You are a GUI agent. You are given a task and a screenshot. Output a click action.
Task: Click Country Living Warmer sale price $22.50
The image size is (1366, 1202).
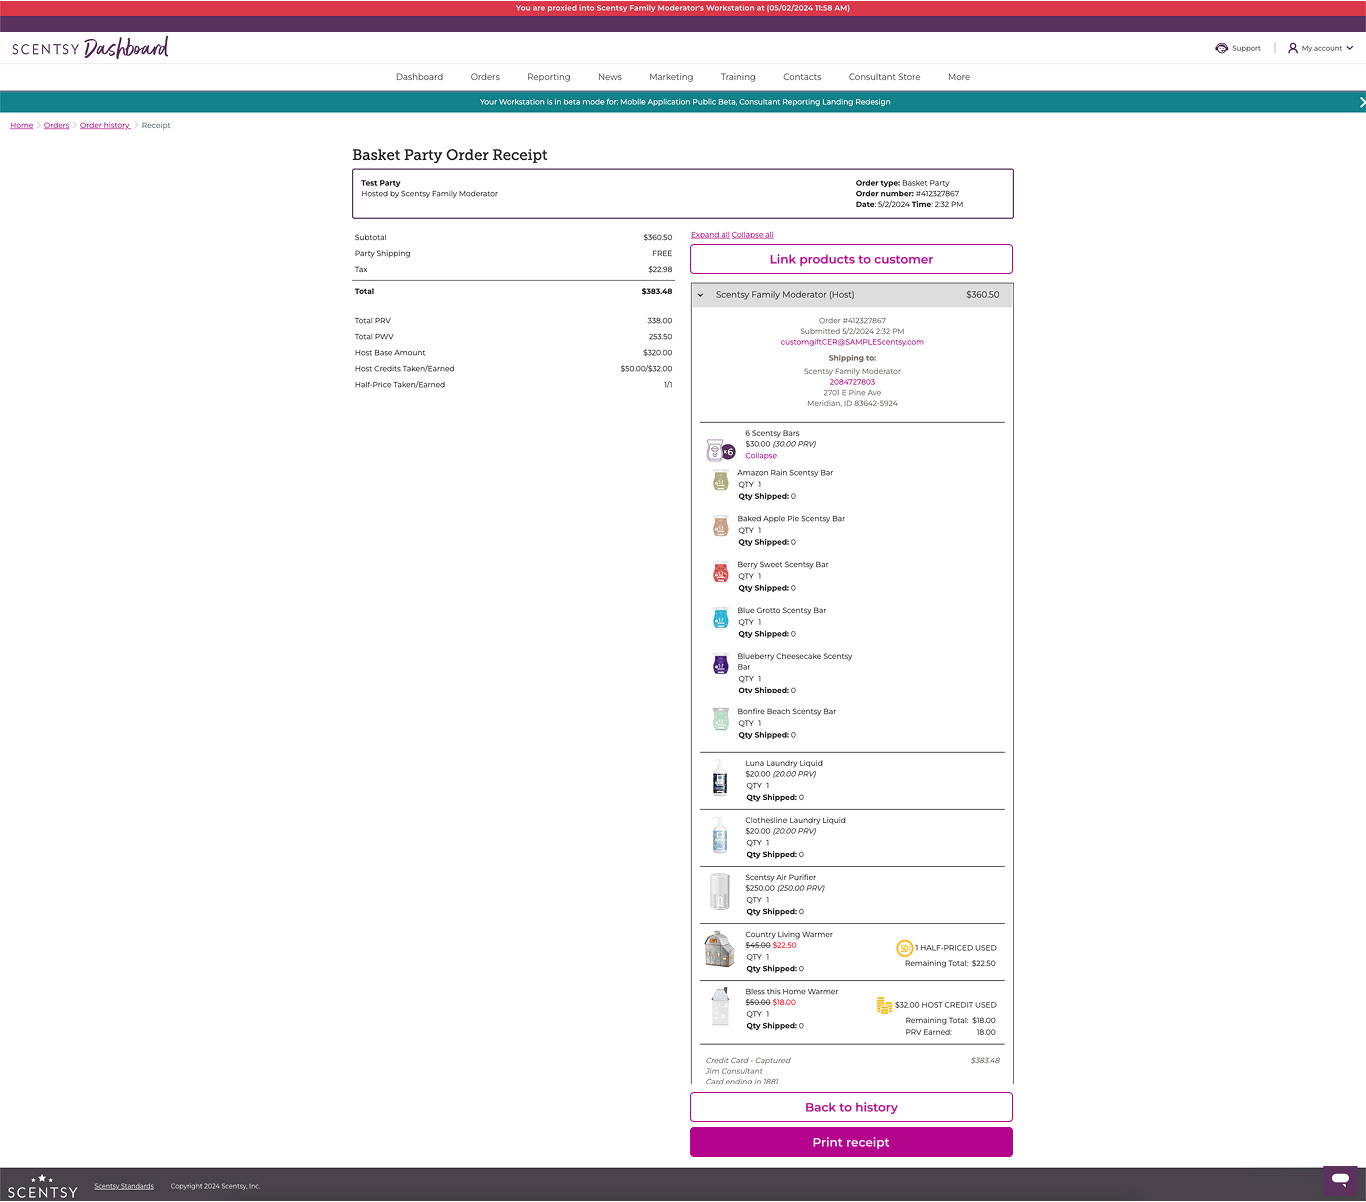click(785, 945)
